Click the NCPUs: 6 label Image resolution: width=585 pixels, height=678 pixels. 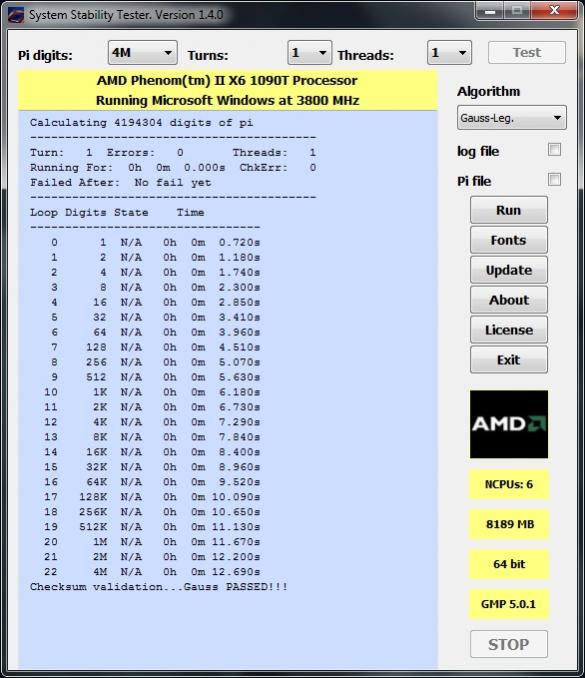click(x=509, y=484)
